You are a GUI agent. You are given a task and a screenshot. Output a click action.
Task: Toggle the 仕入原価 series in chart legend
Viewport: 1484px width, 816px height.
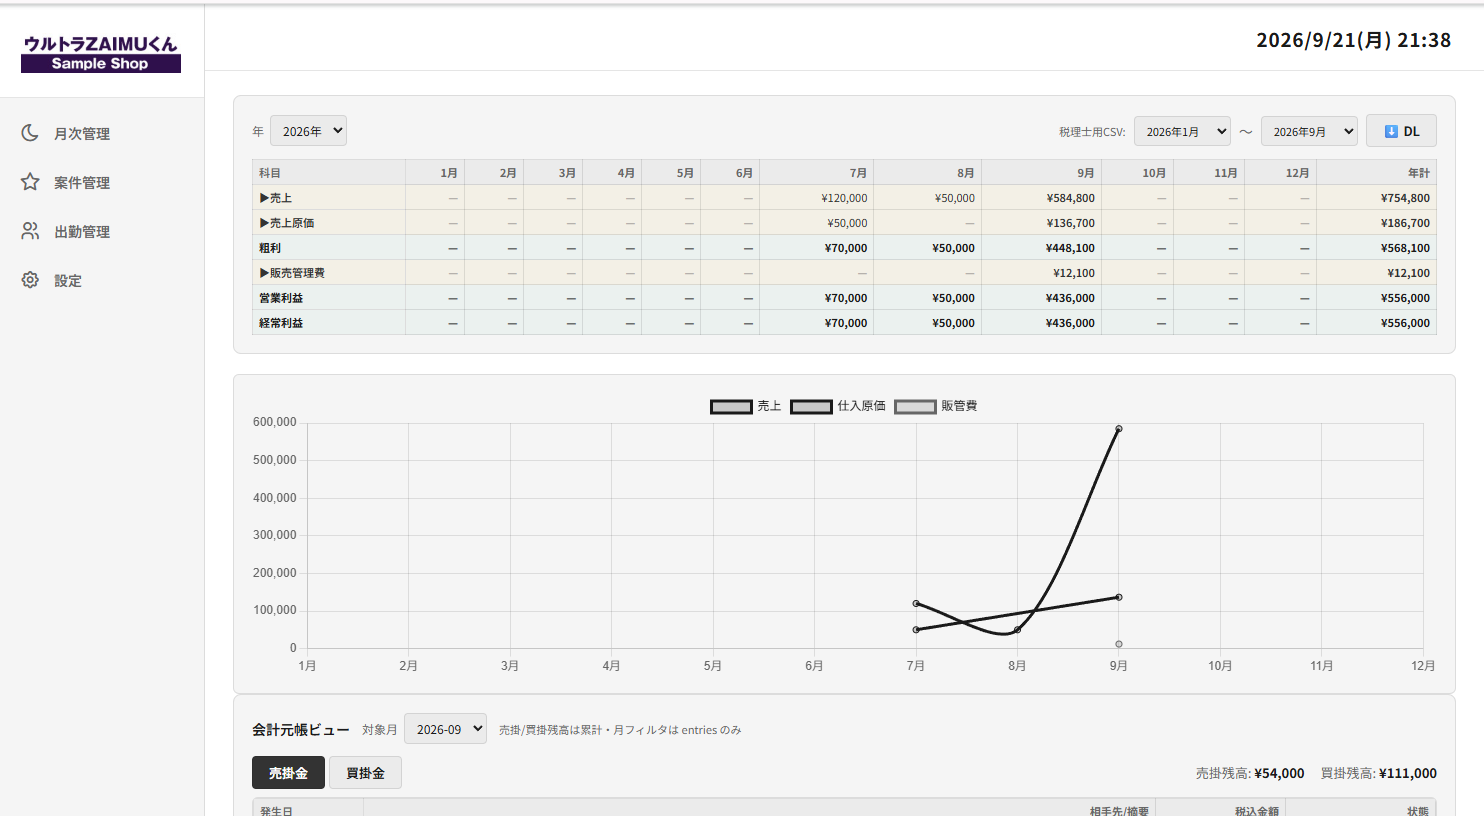(838, 406)
